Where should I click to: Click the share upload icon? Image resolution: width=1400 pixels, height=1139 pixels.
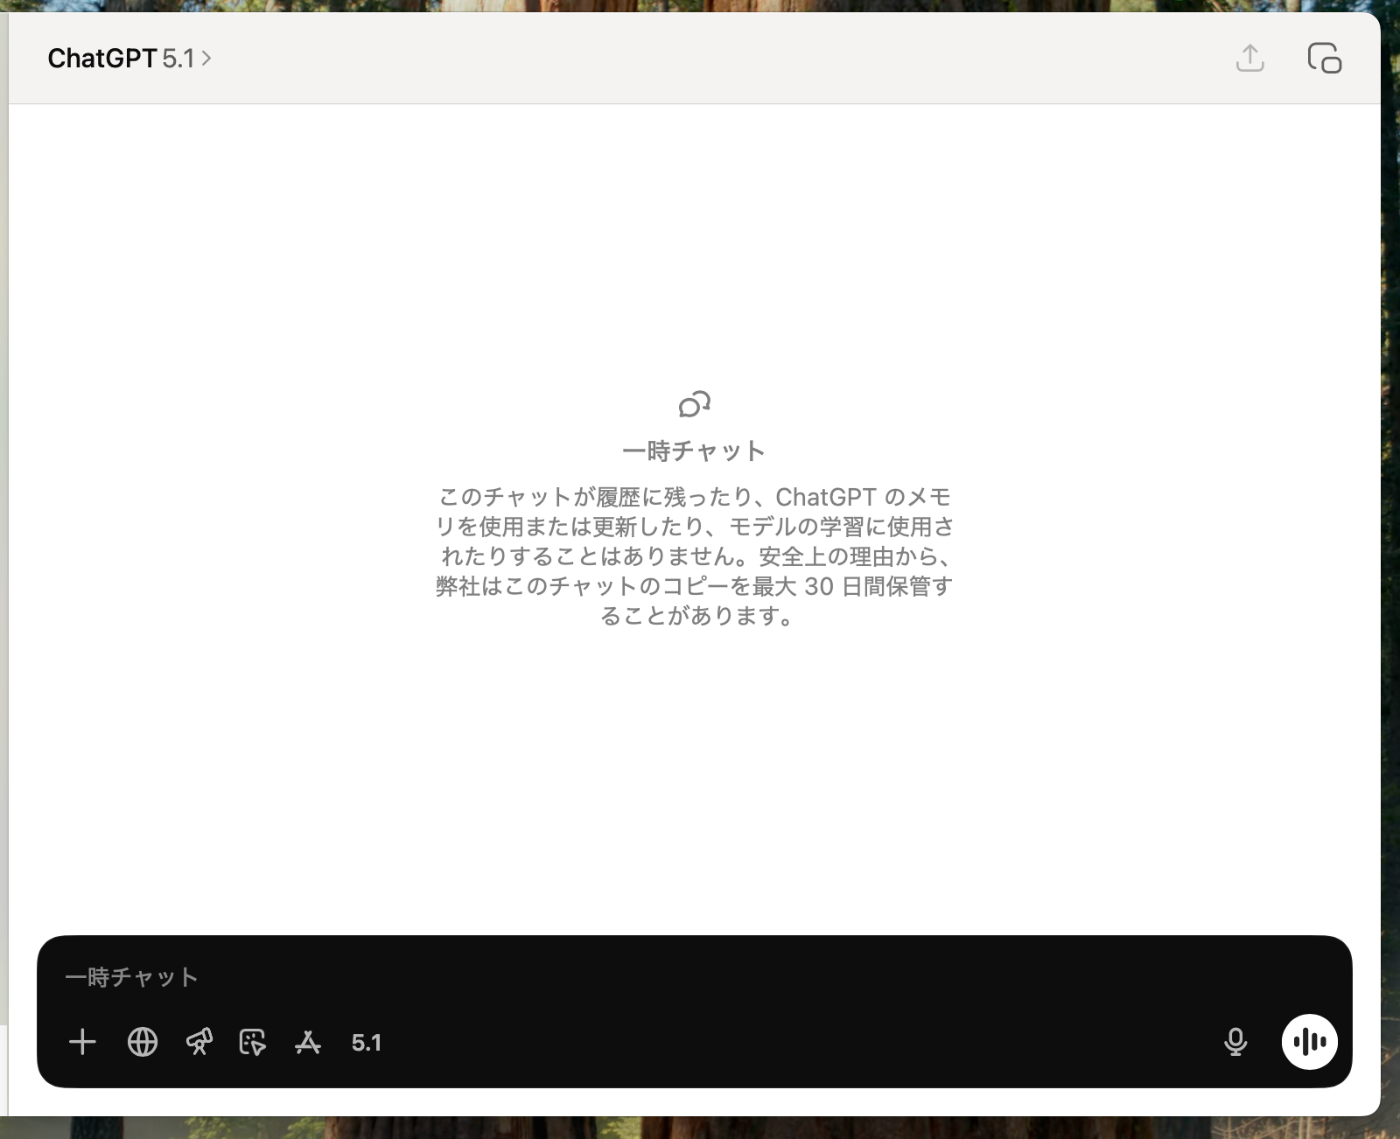click(x=1250, y=58)
